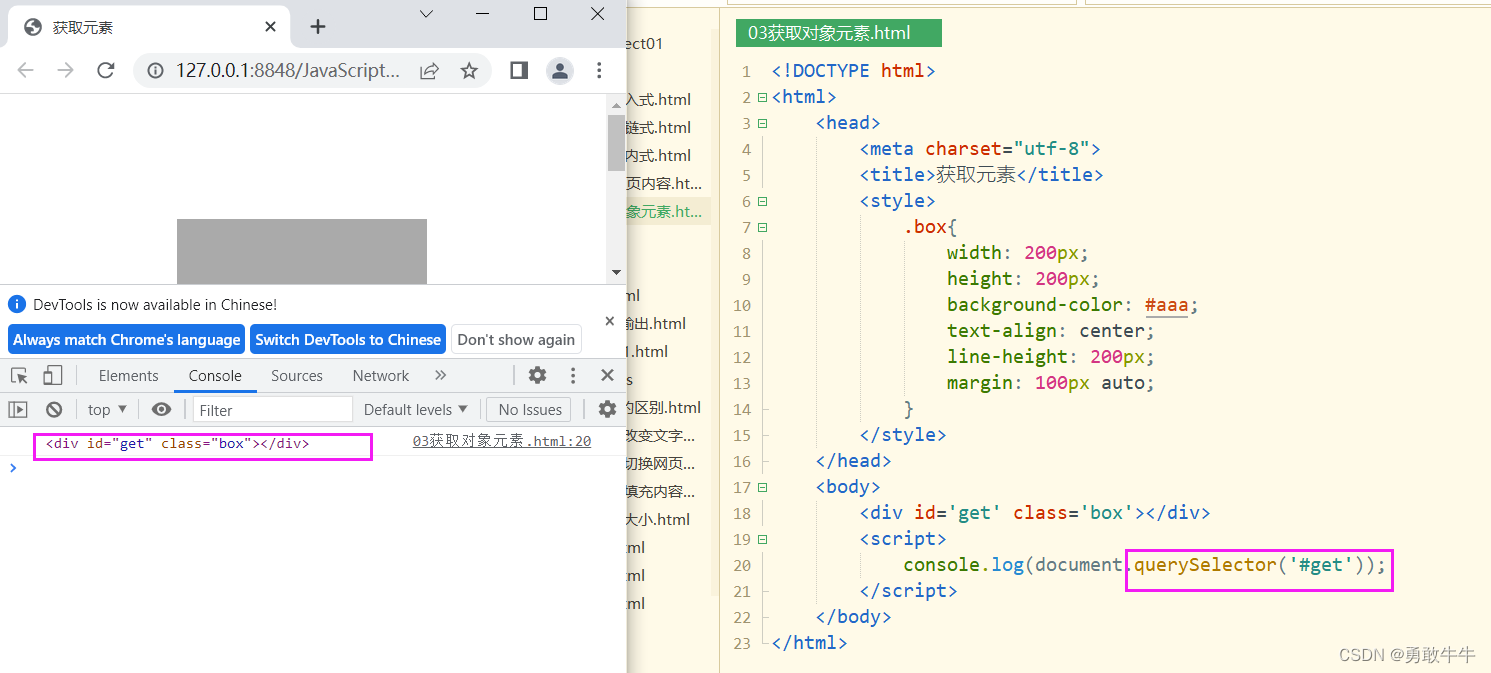Open 内式.html in project tree
The image size is (1491, 673).
click(x=658, y=156)
